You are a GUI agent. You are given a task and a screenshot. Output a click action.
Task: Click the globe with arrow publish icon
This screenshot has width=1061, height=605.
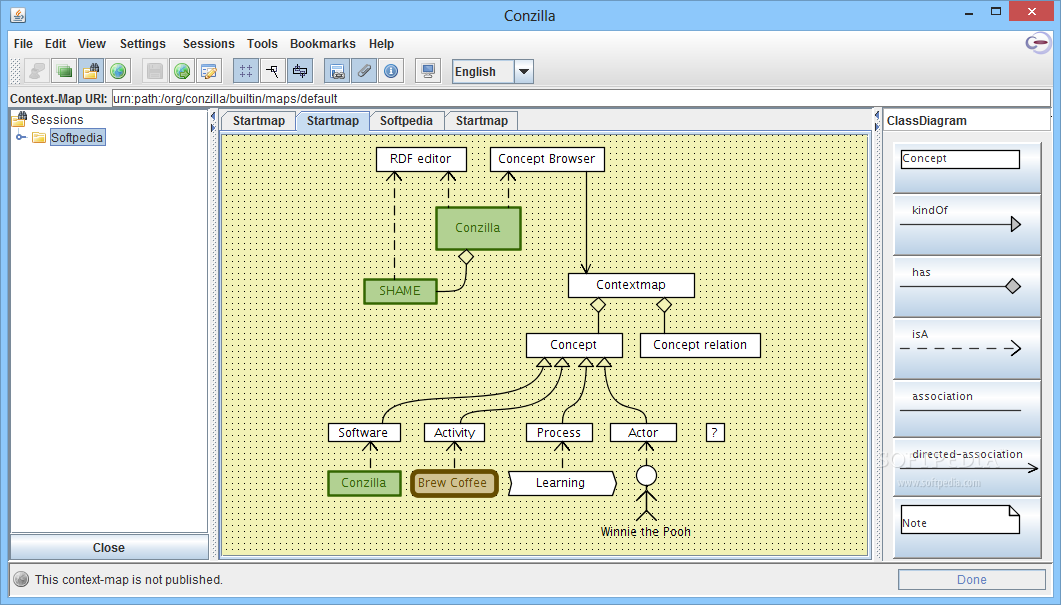coord(182,71)
